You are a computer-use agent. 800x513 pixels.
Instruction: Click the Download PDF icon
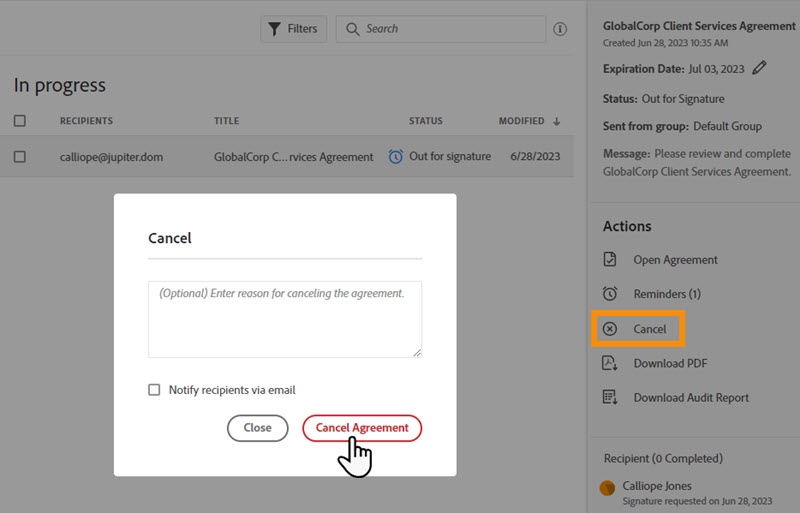610,363
